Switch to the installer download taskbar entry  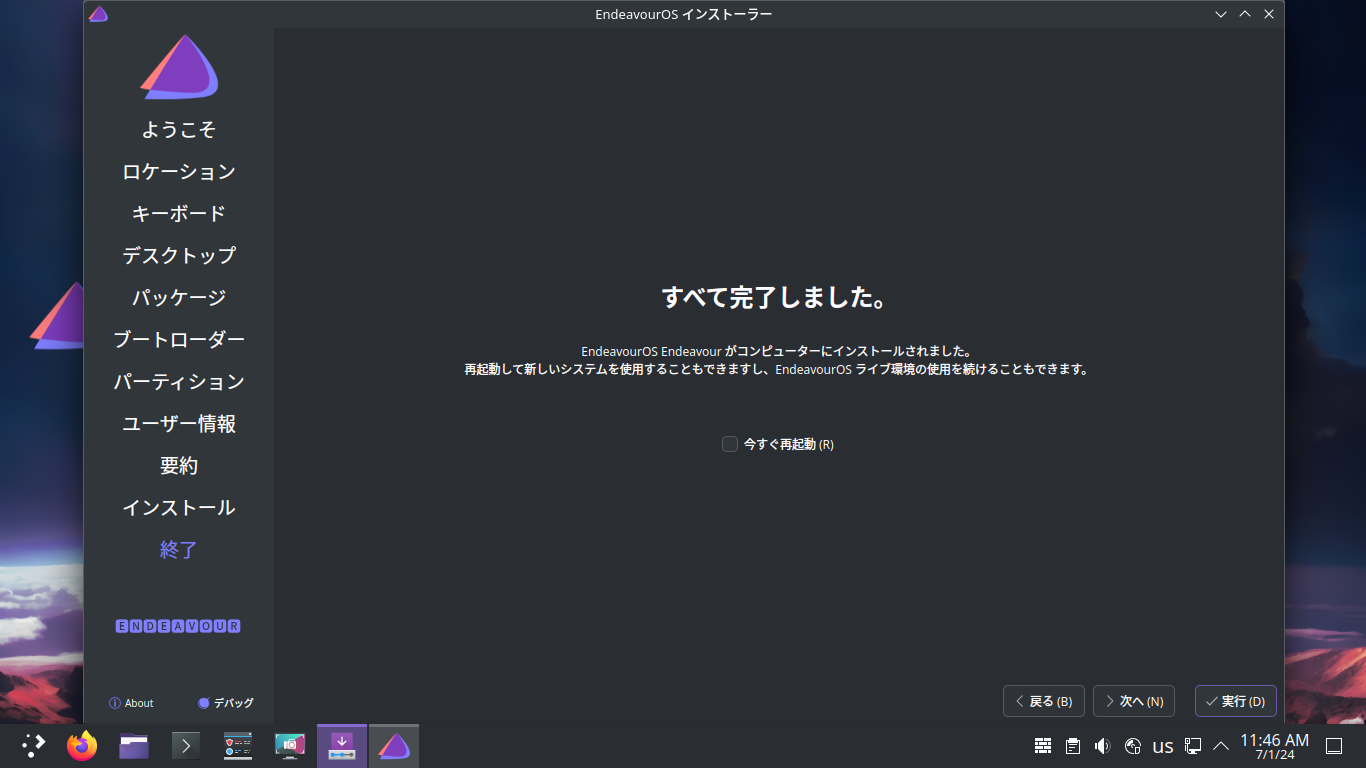click(x=342, y=746)
